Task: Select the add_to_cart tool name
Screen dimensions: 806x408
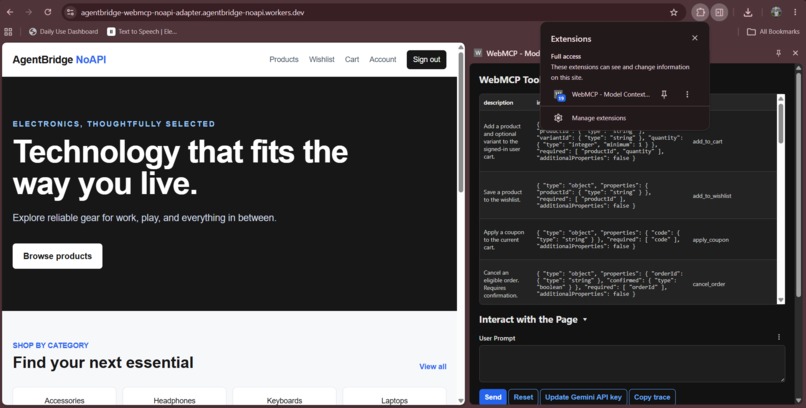Action: pos(707,141)
